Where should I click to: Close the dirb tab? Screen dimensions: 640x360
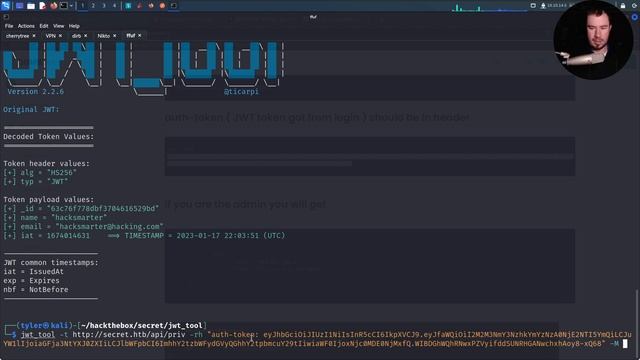point(86,36)
